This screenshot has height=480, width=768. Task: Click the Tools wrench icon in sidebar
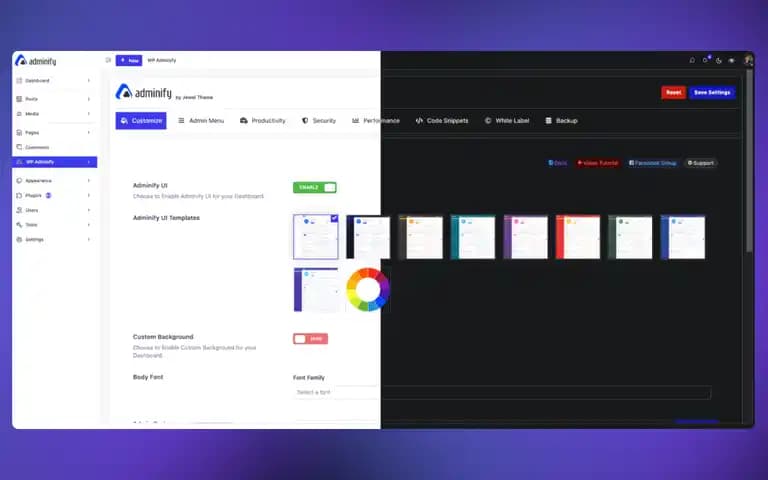click(19, 225)
